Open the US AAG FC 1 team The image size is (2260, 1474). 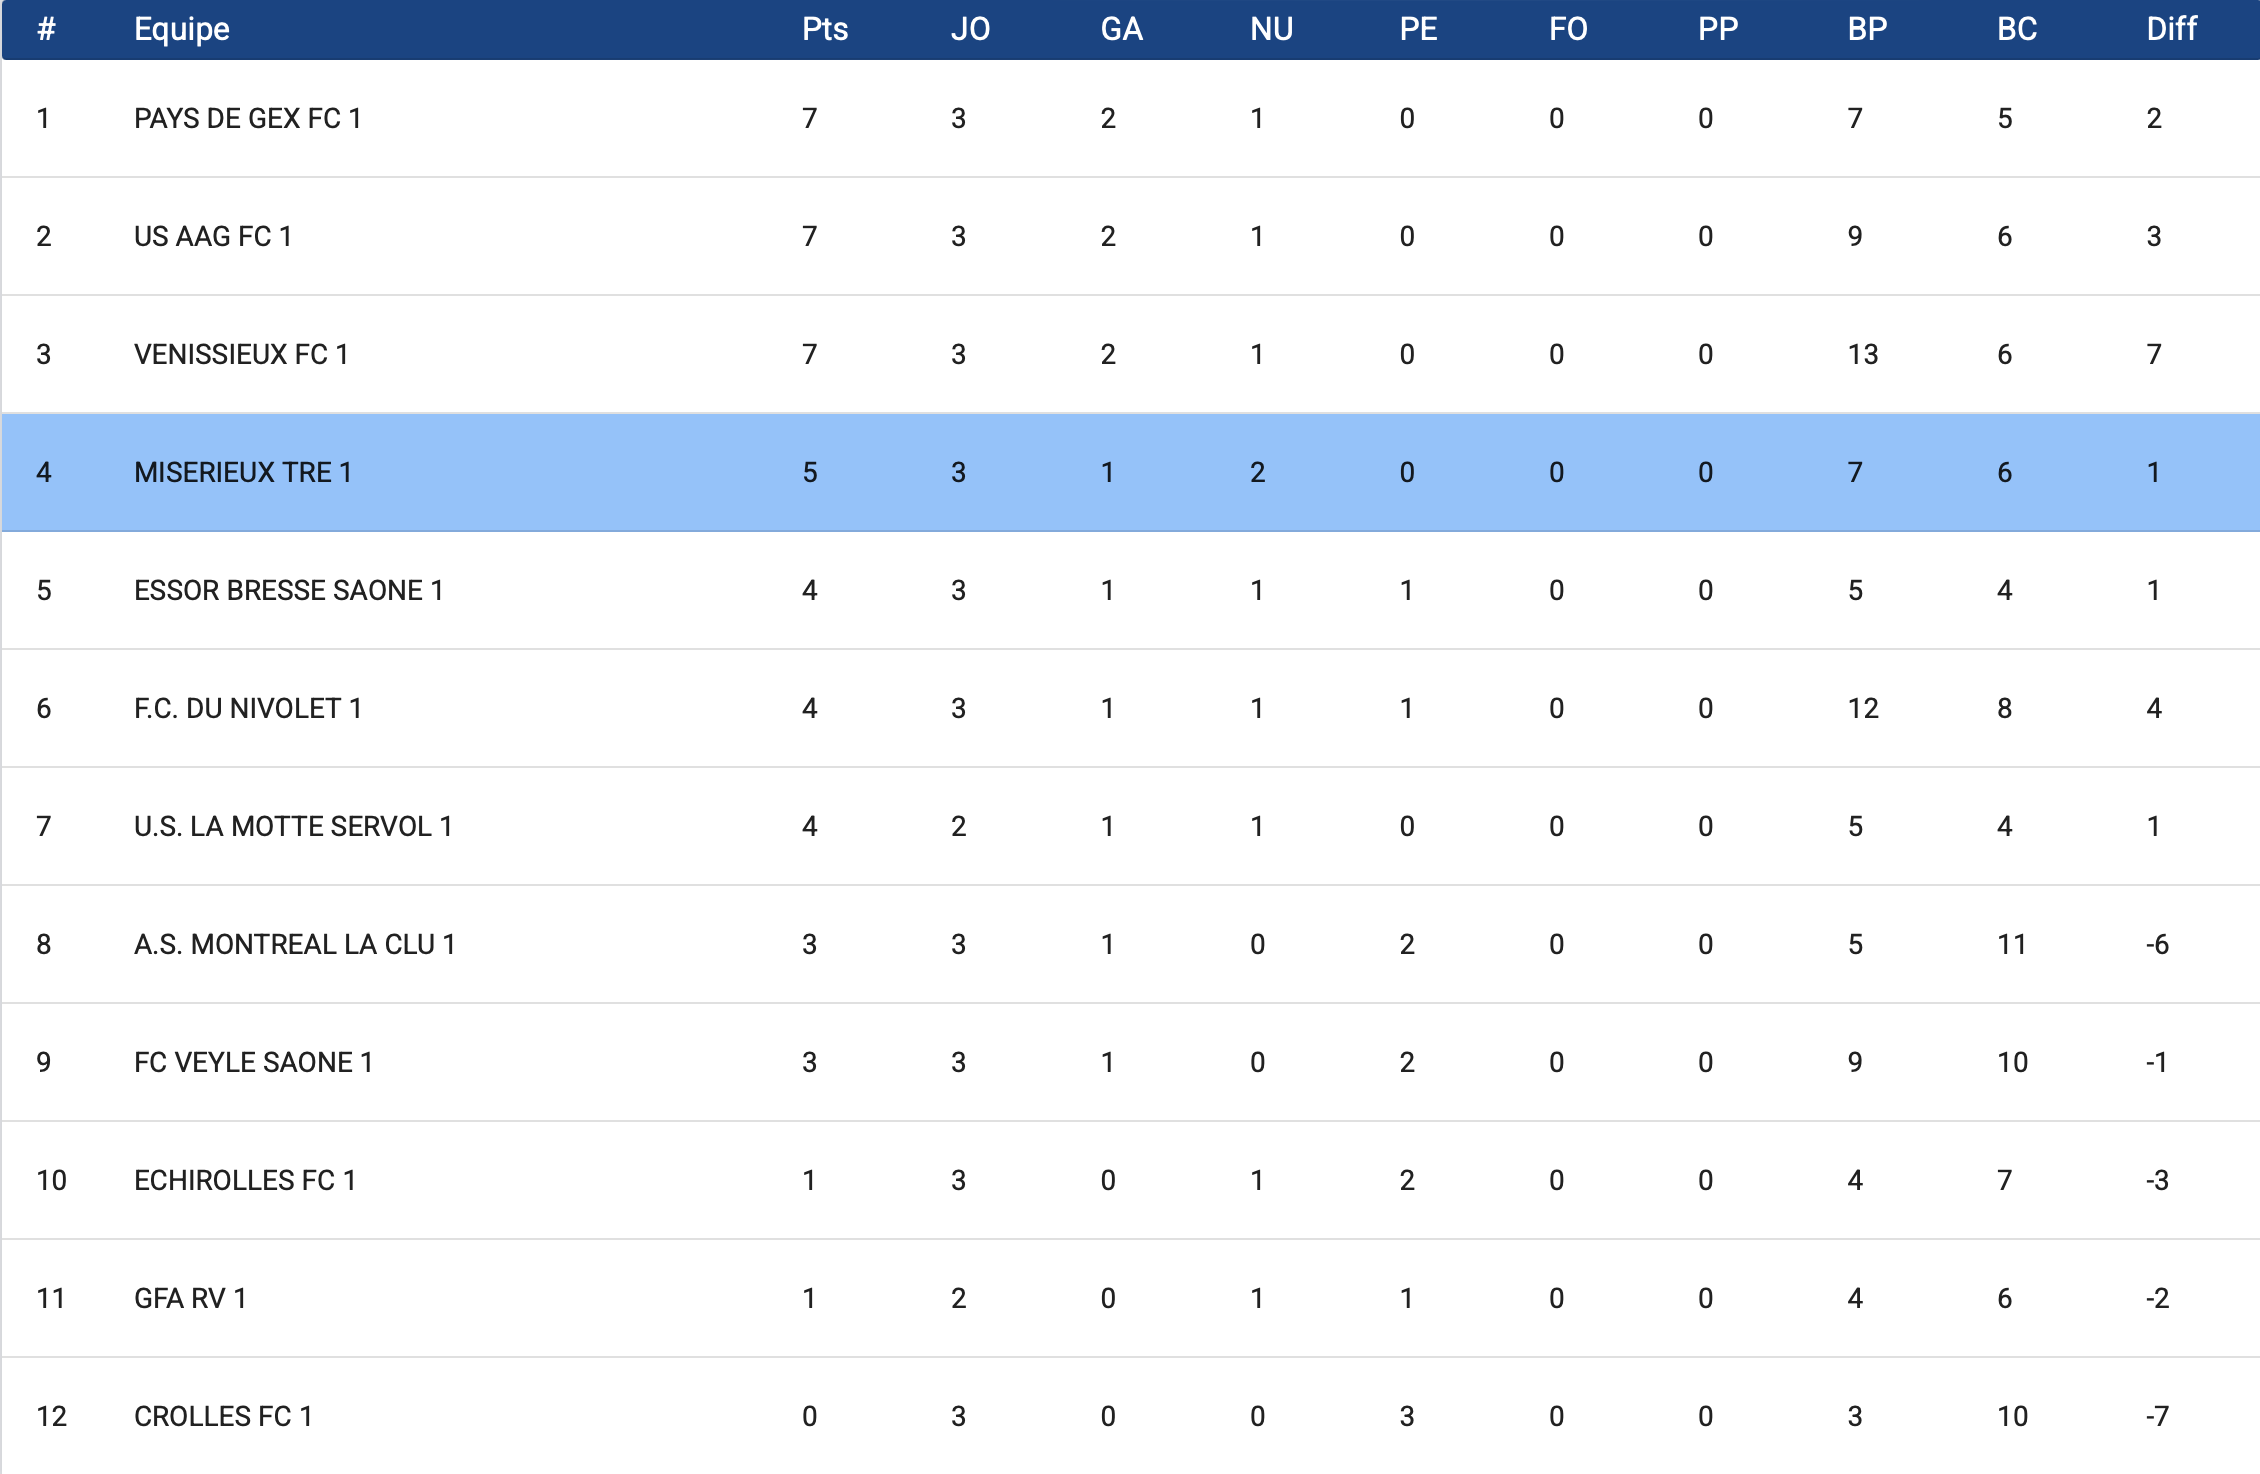213,237
